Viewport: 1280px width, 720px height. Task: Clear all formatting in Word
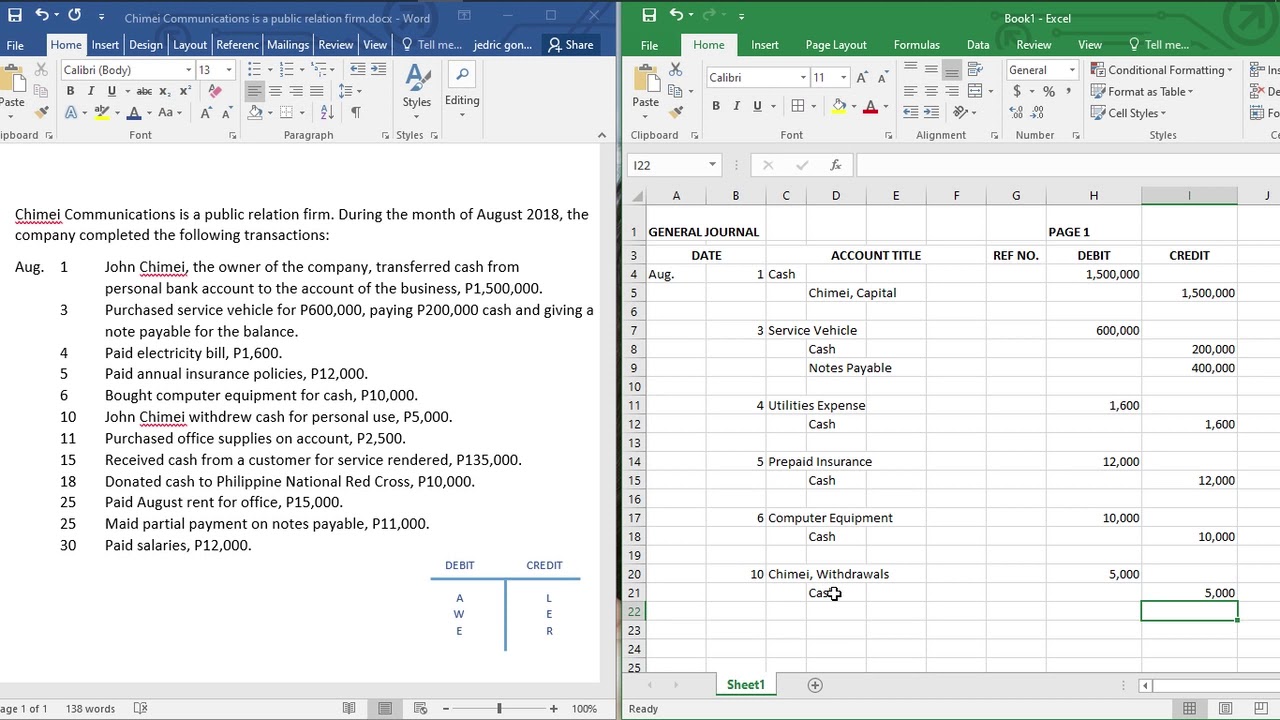[x=215, y=91]
